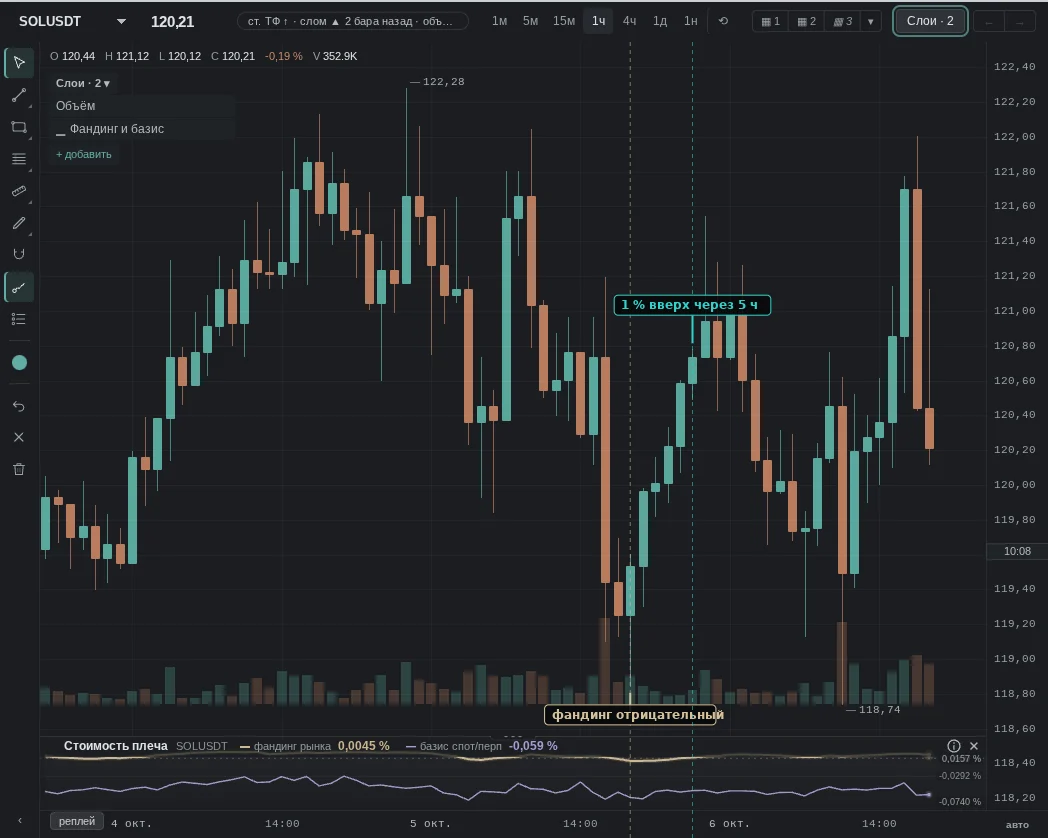Select the trend line drawing tool
Viewport: 1048px width, 838px height.
(19, 96)
